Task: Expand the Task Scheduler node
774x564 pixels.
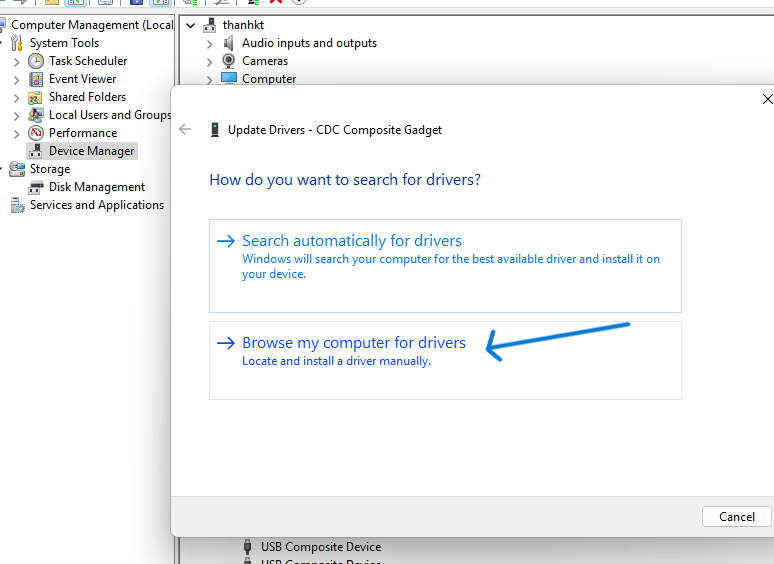Action: click(x=16, y=61)
